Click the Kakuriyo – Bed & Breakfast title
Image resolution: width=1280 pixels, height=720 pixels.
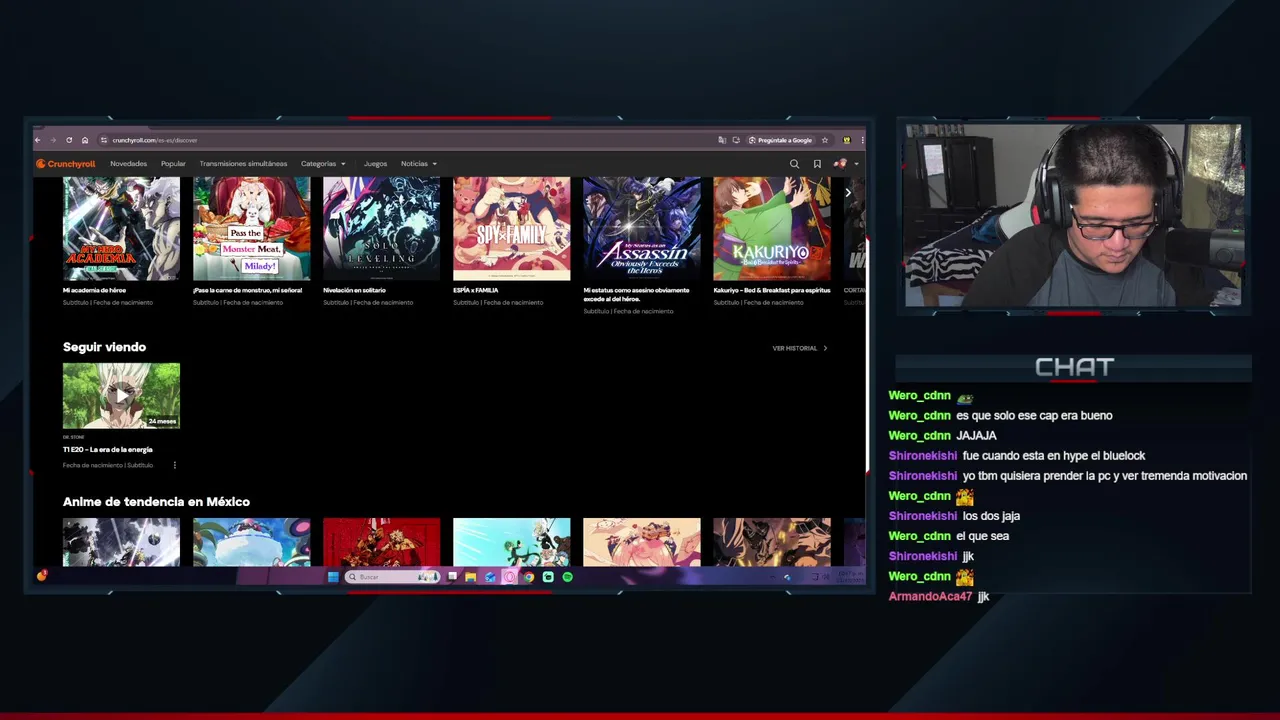point(771,290)
